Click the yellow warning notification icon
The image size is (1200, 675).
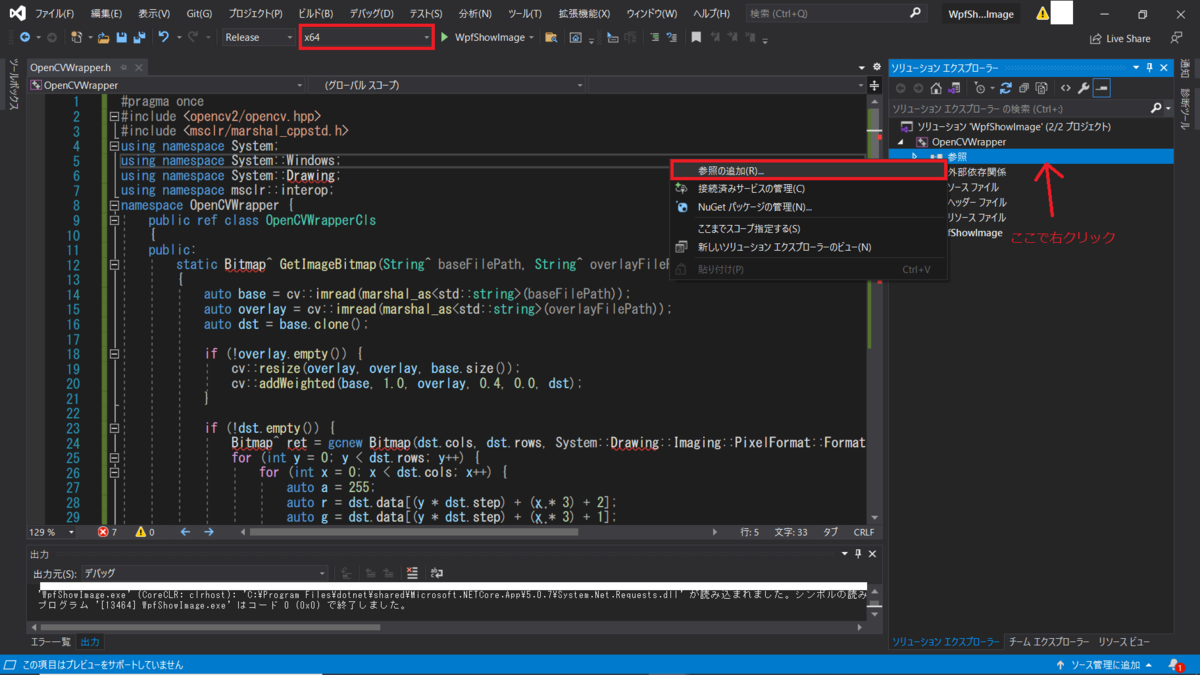point(1043,14)
